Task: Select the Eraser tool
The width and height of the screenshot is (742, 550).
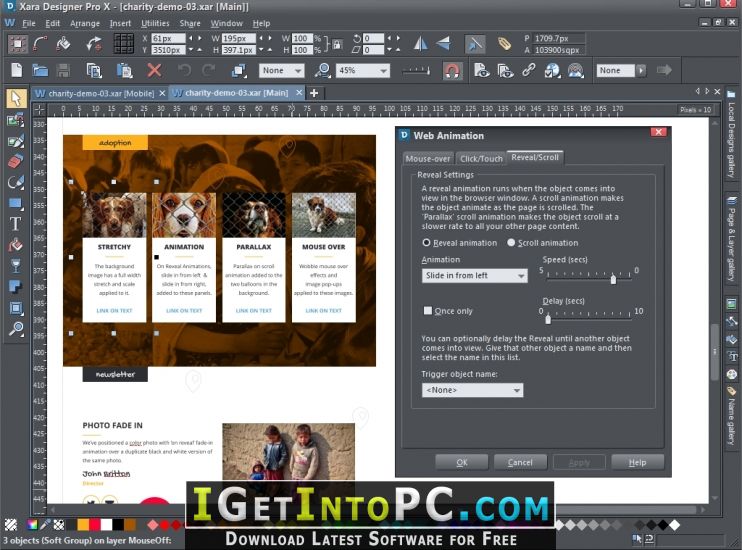Action: (x=15, y=161)
